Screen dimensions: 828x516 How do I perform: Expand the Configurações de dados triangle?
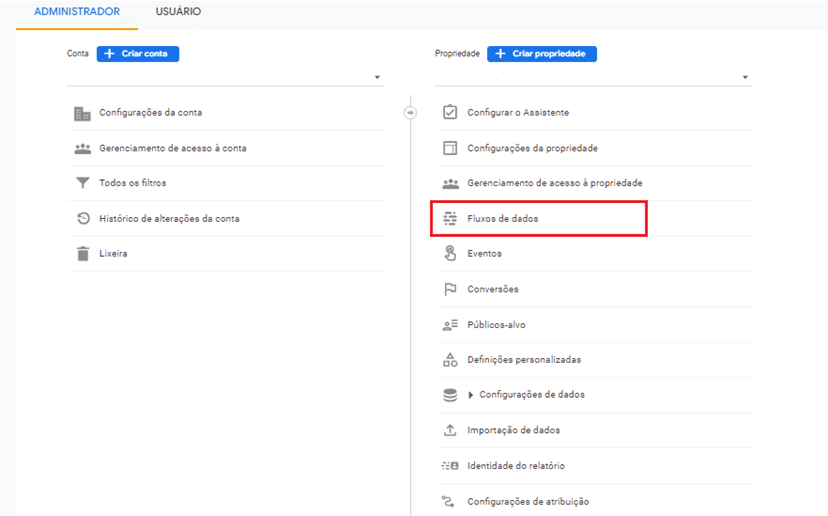pyautogui.click(x=471, y=395)
